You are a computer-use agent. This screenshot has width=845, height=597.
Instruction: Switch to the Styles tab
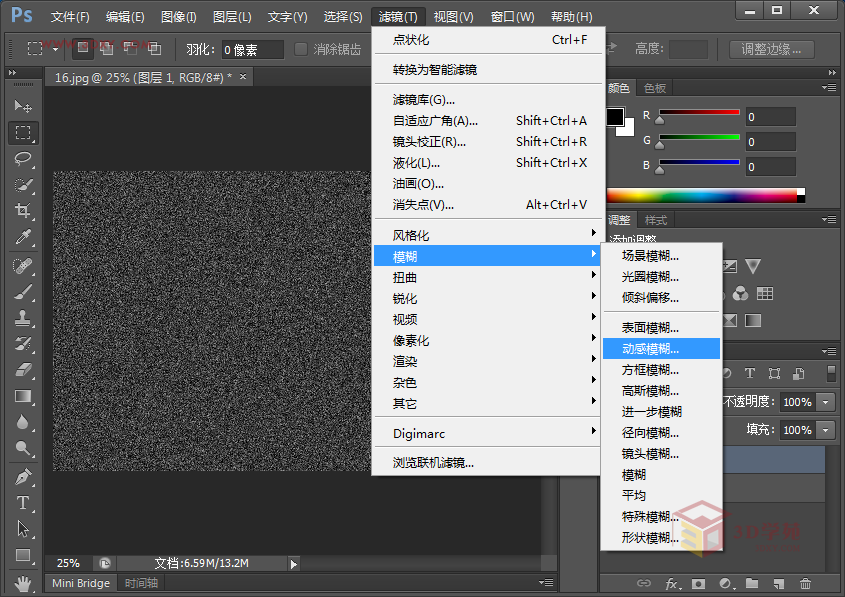(656, 220)
